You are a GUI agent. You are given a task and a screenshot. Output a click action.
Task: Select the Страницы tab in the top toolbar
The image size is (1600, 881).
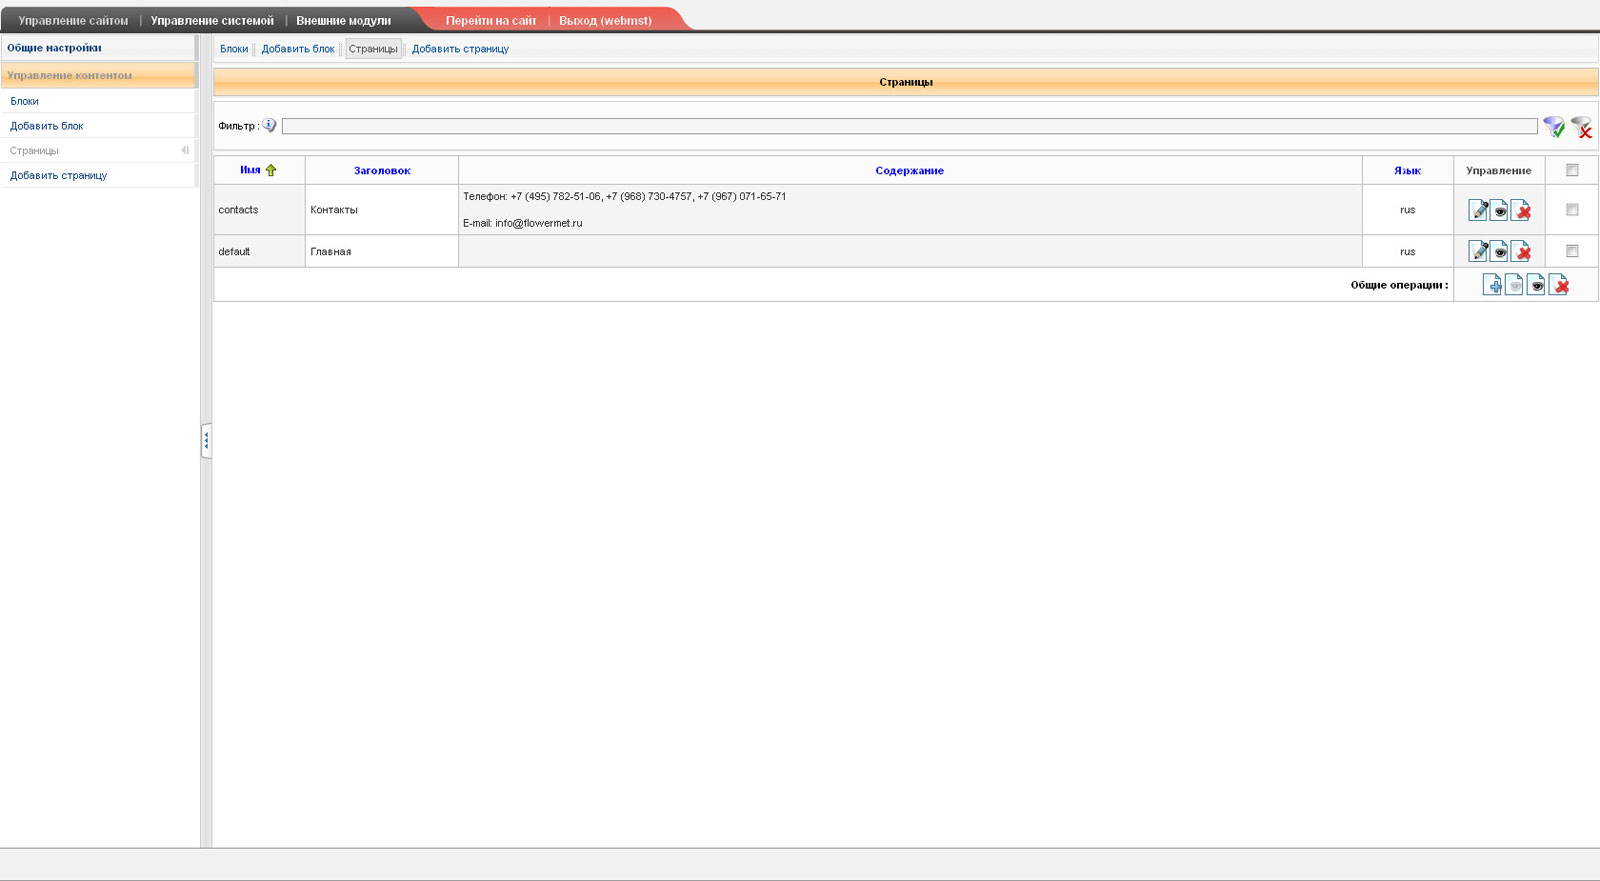373,49
